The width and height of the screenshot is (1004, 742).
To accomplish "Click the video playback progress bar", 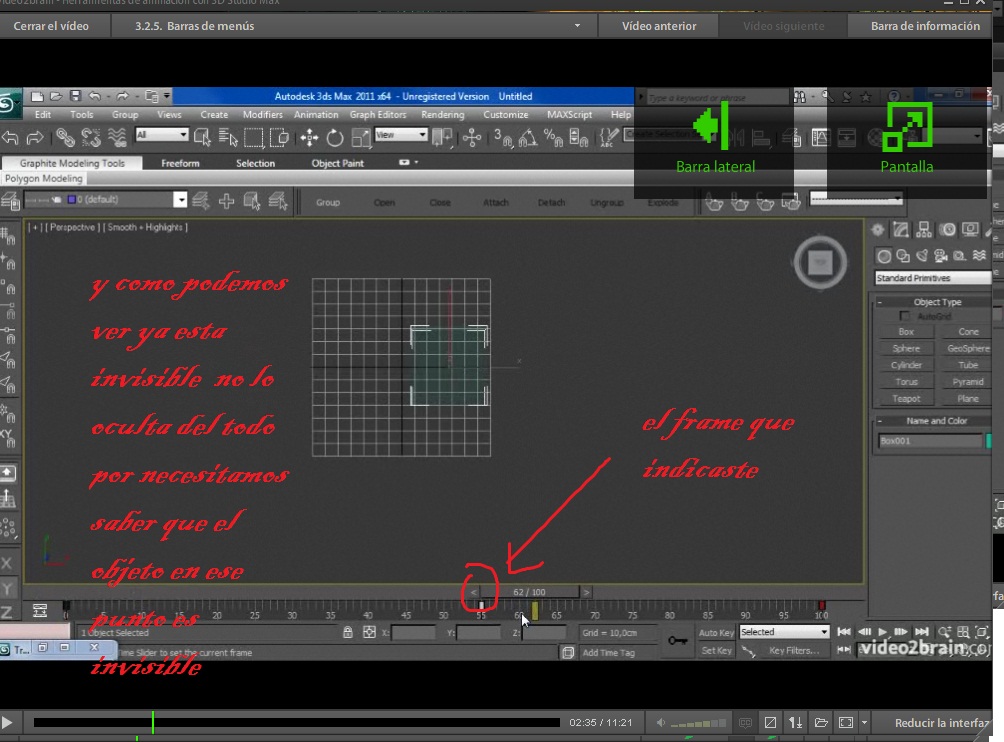I will [x=296, y=722].
